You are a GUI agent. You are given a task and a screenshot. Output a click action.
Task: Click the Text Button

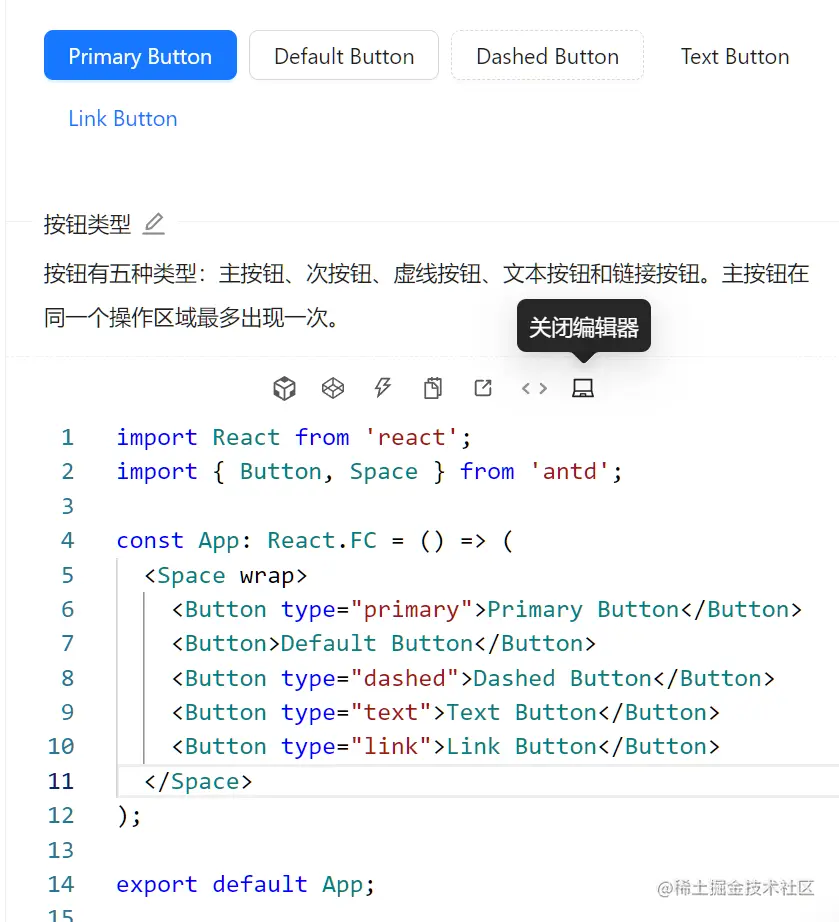735,56
